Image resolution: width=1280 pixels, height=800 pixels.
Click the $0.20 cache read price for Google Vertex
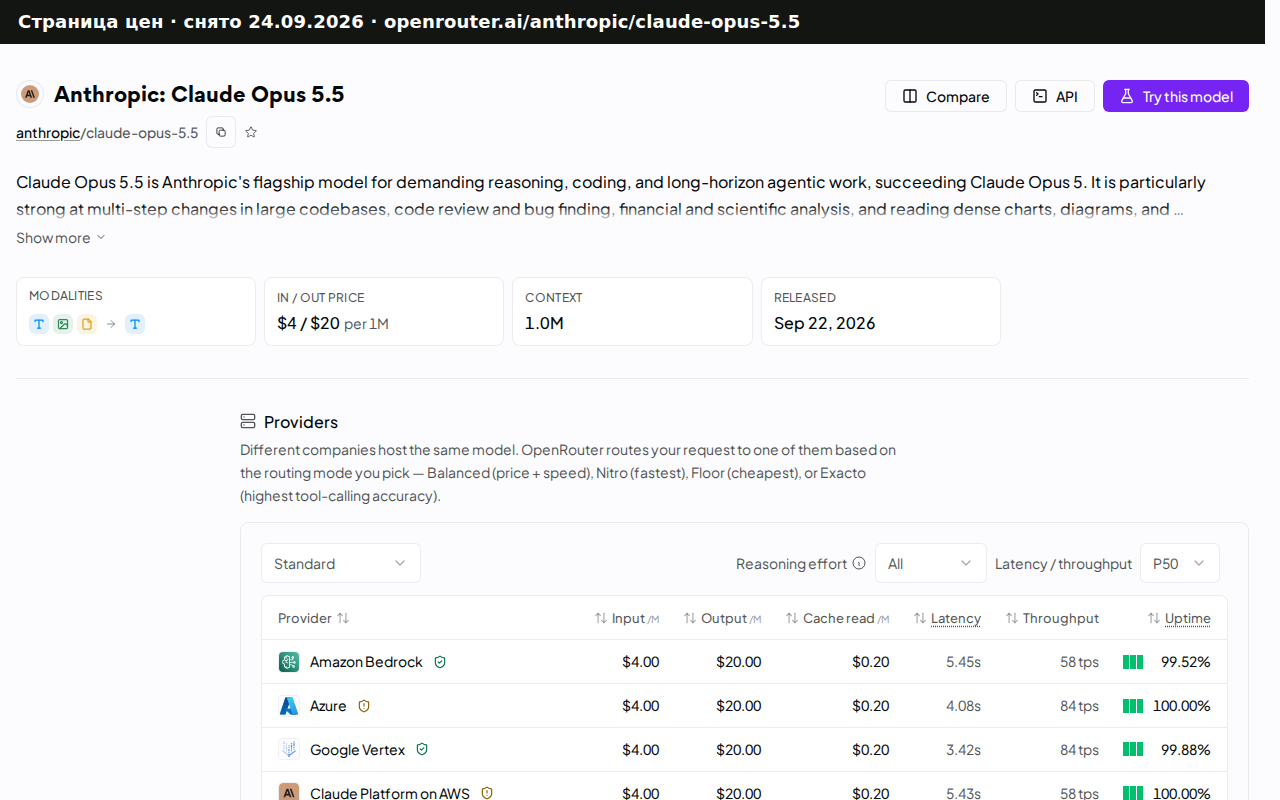point(870,750)
